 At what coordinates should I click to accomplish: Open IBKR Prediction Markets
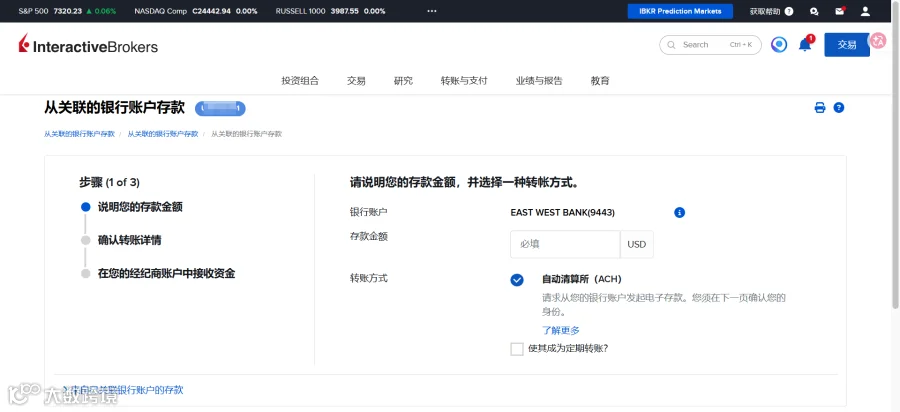[x=680, y=11]
